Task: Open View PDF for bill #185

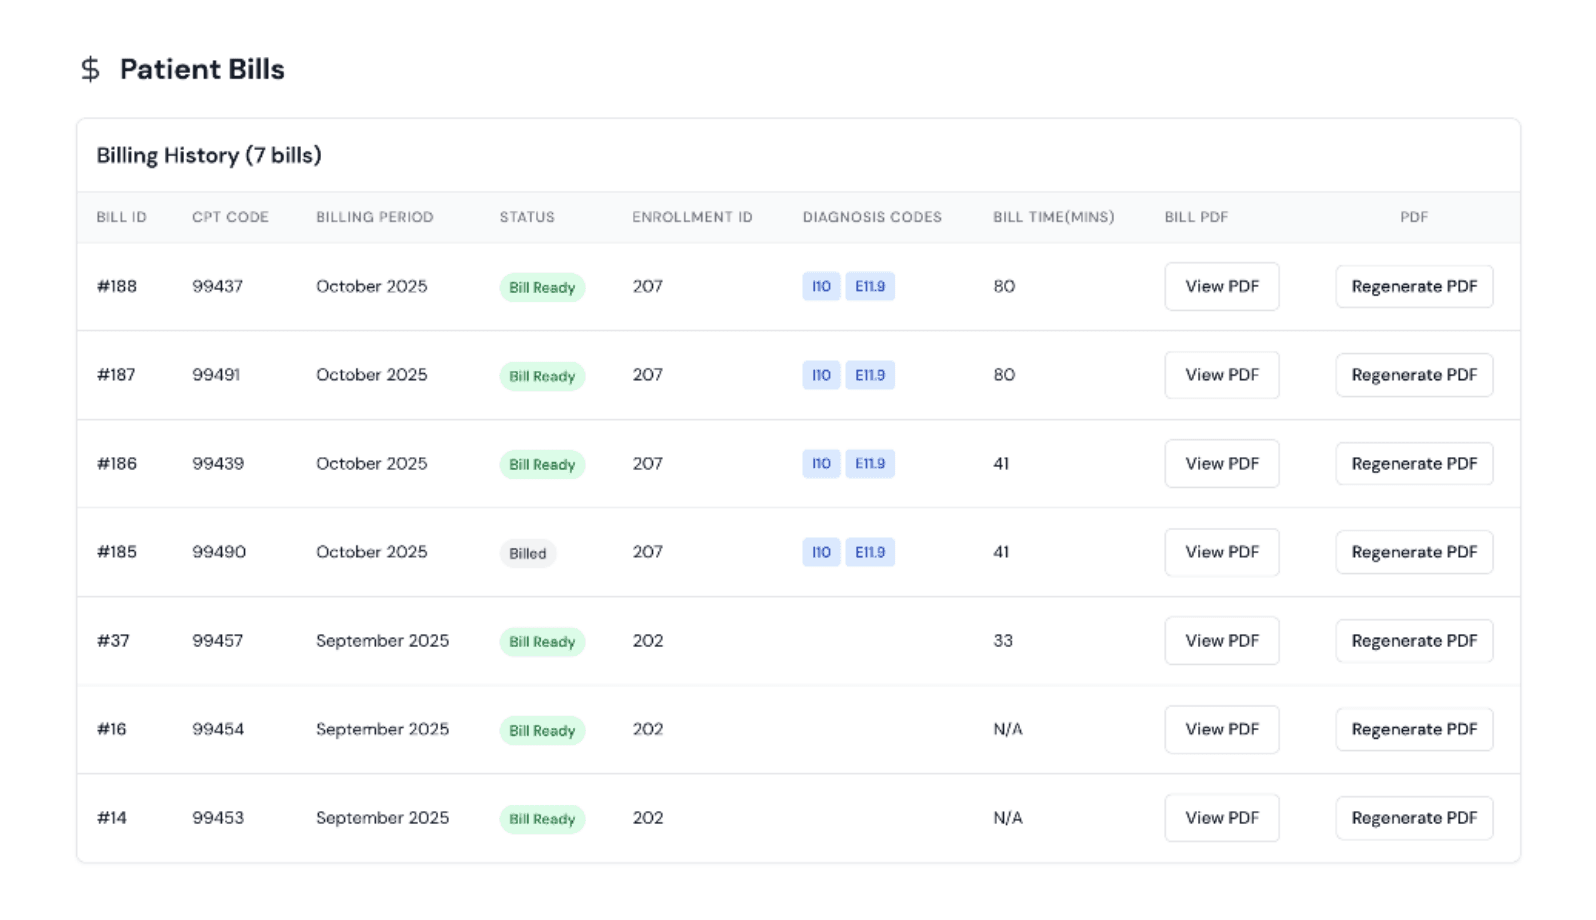Action: [x=1221, y=552]
